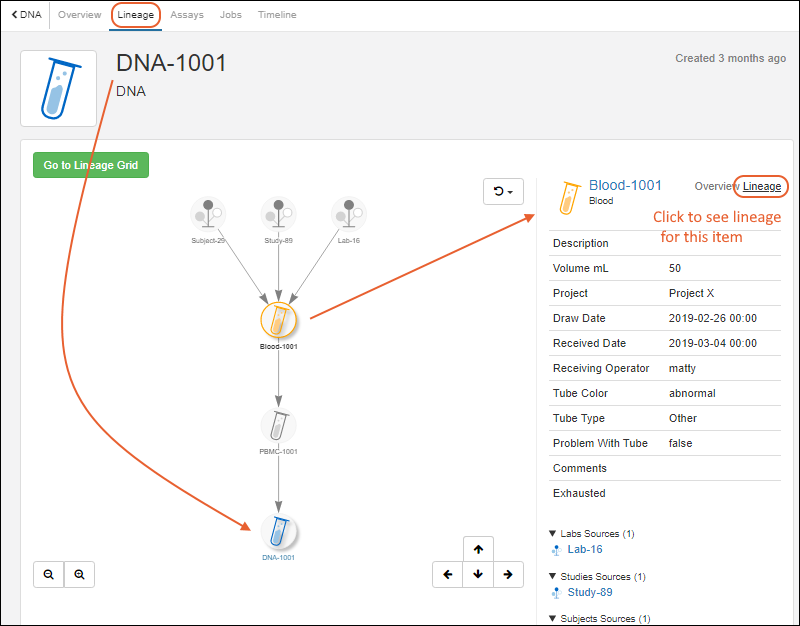Select the Study-89 node in lineage graph
This screenshot has height=626, width=800.
click(x=278, y=214)
